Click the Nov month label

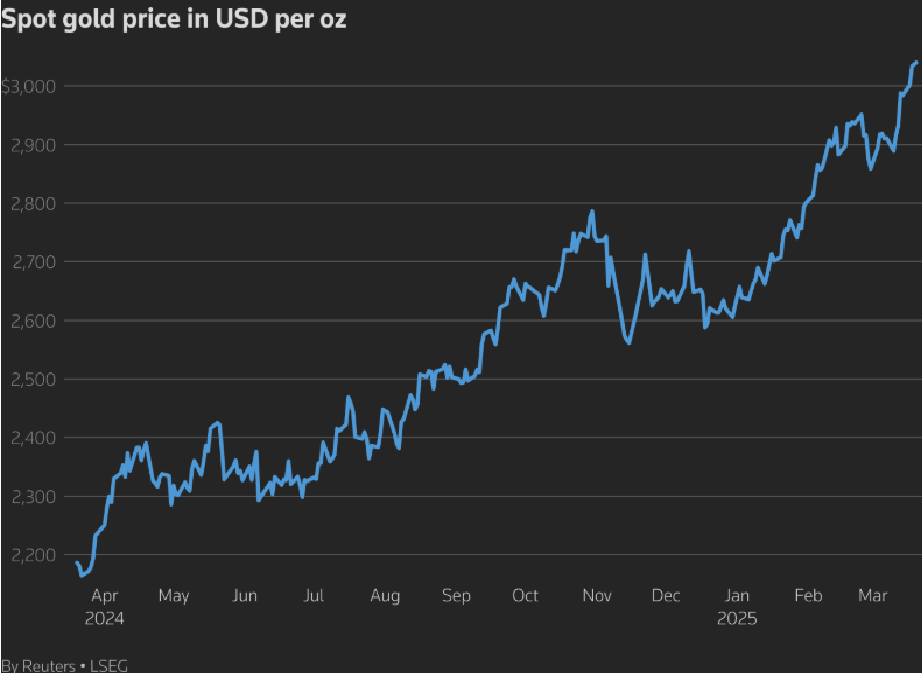[596, 596]
